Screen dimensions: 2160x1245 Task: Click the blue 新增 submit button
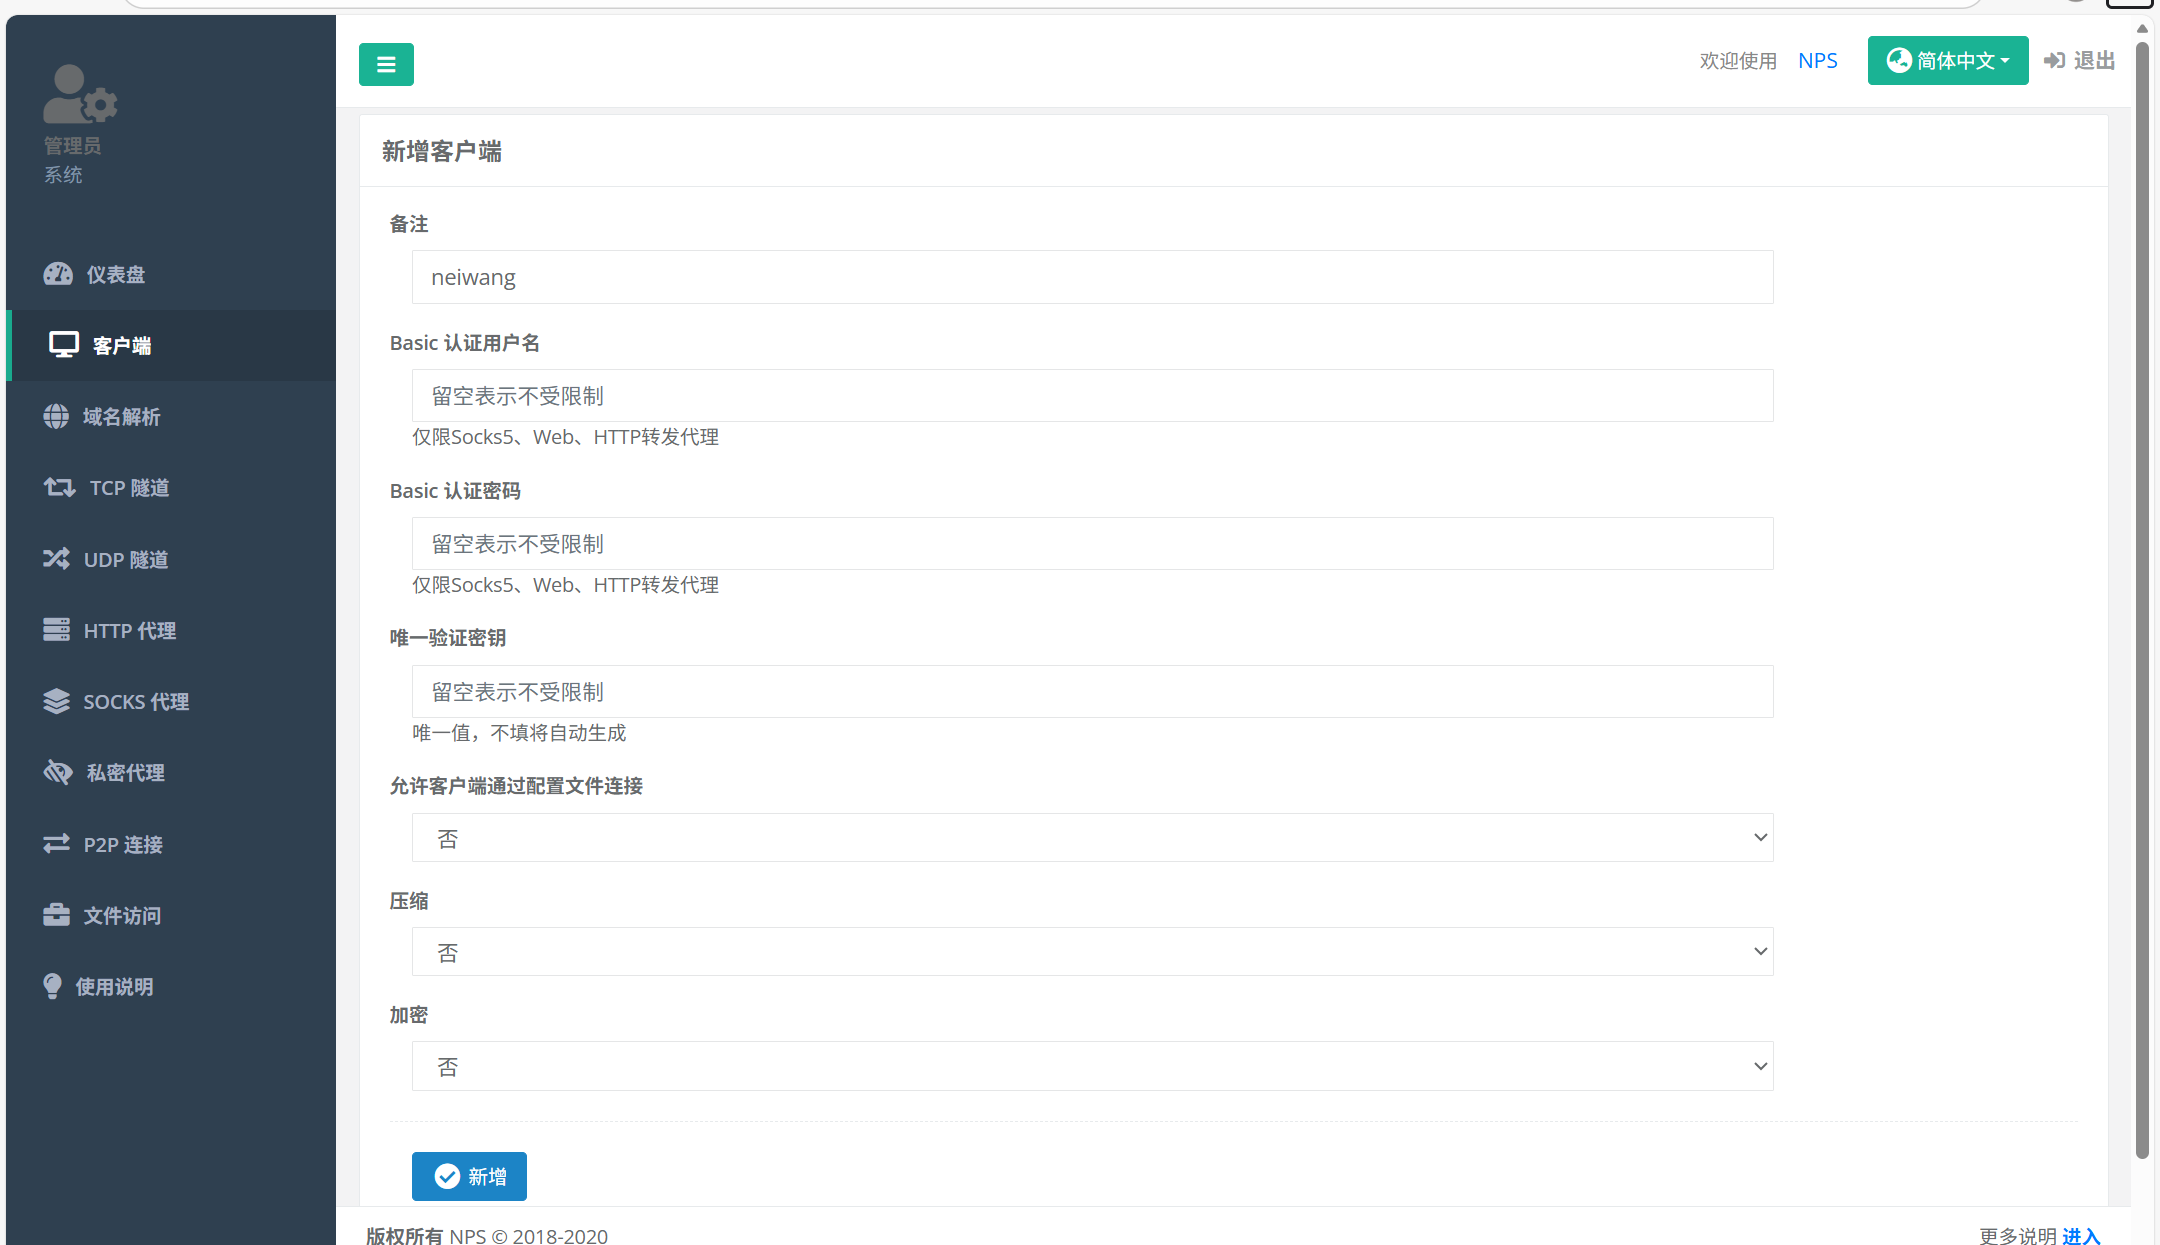click(x=469, y=1177)
